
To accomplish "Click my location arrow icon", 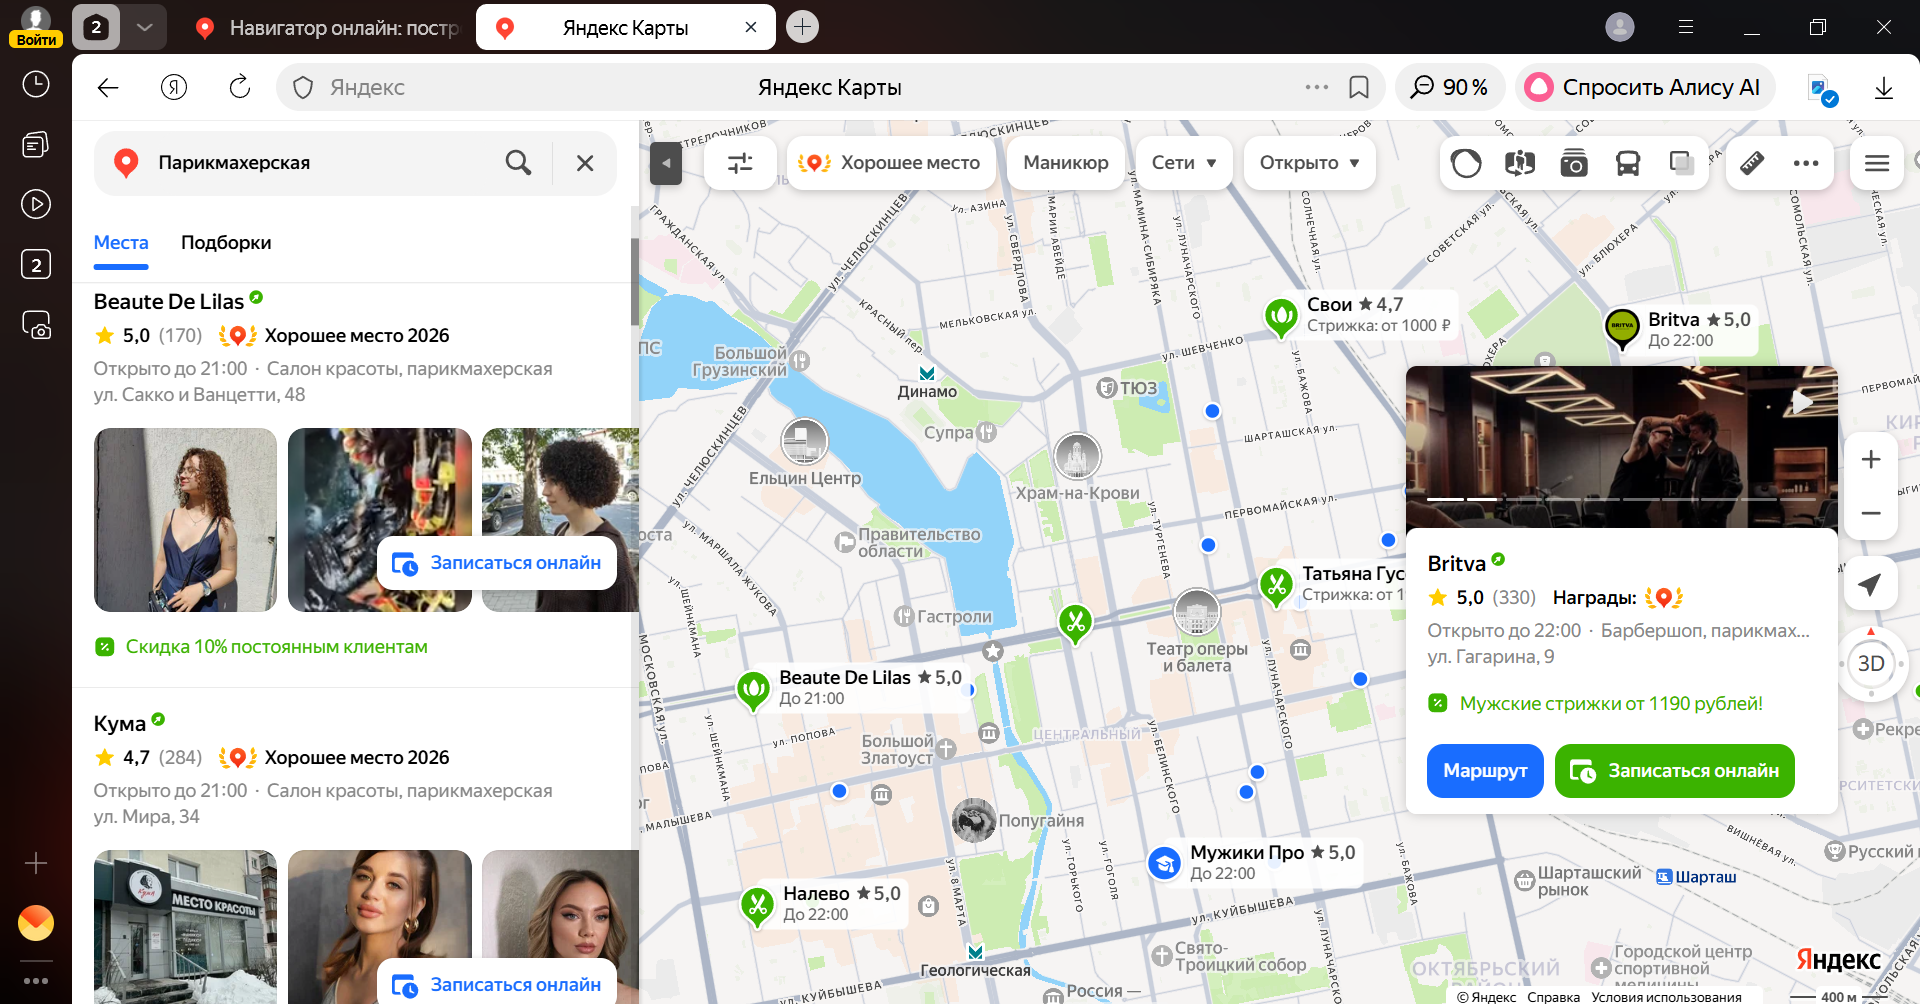I will coord(1869,585).
